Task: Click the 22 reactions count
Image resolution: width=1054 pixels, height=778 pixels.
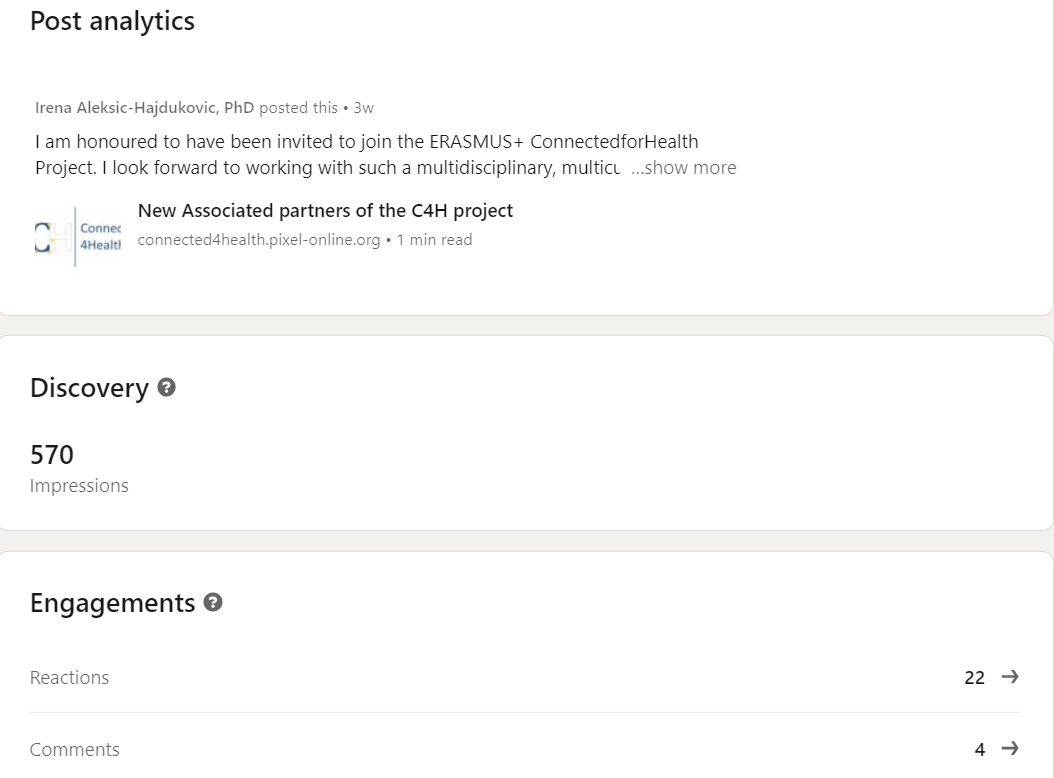Action: (974, 678)
